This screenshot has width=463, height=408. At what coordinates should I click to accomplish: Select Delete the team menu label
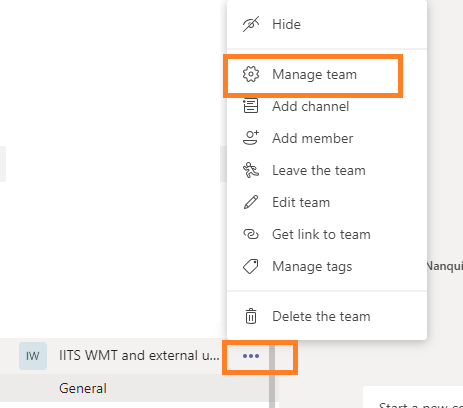321,316
